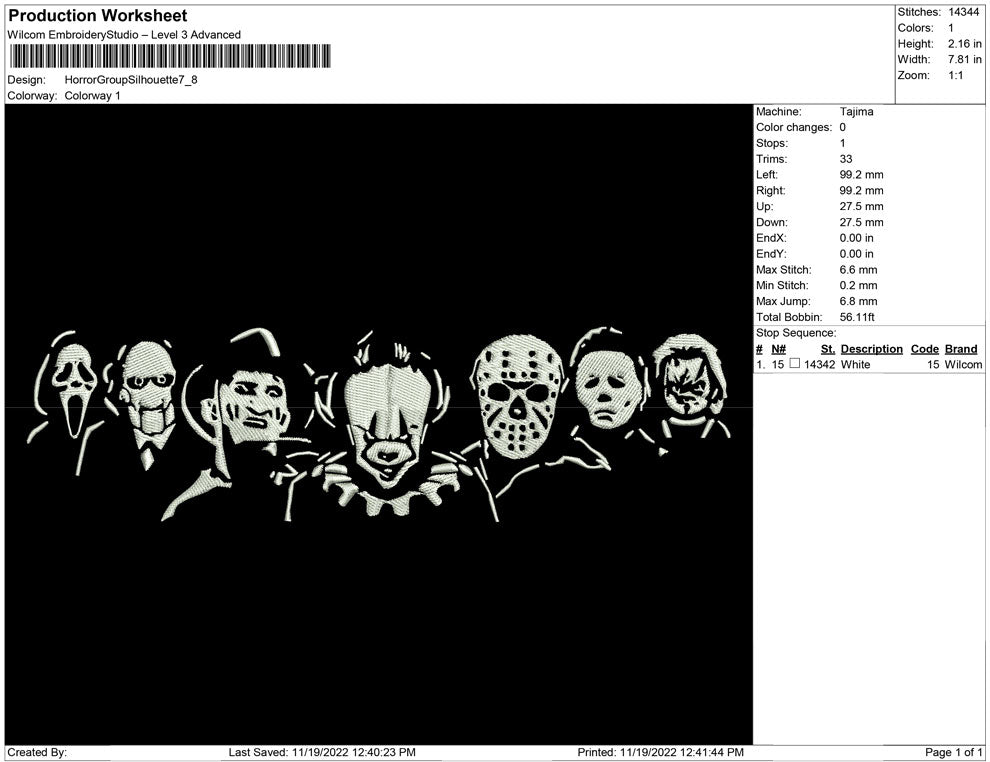The width and height of the screenshot is (990, 762).
Task: Click the Code column header
Action: click(x=924, y=349)
